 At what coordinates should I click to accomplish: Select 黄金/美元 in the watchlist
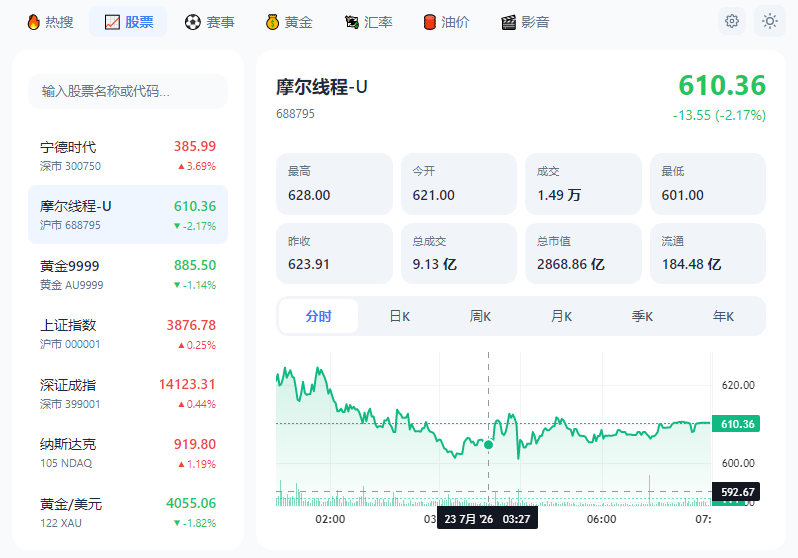128,513
